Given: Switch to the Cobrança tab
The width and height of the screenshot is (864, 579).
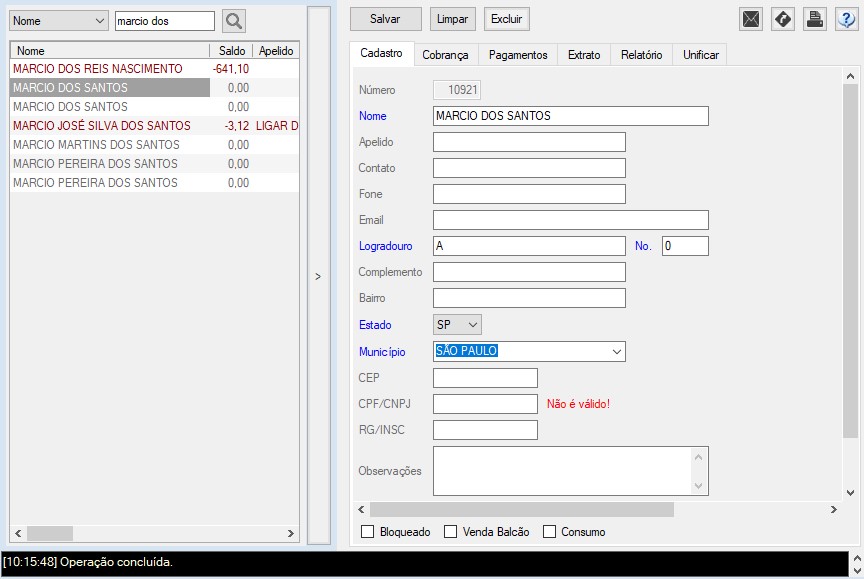Looking at the screenshot, I should coord(445,55).
